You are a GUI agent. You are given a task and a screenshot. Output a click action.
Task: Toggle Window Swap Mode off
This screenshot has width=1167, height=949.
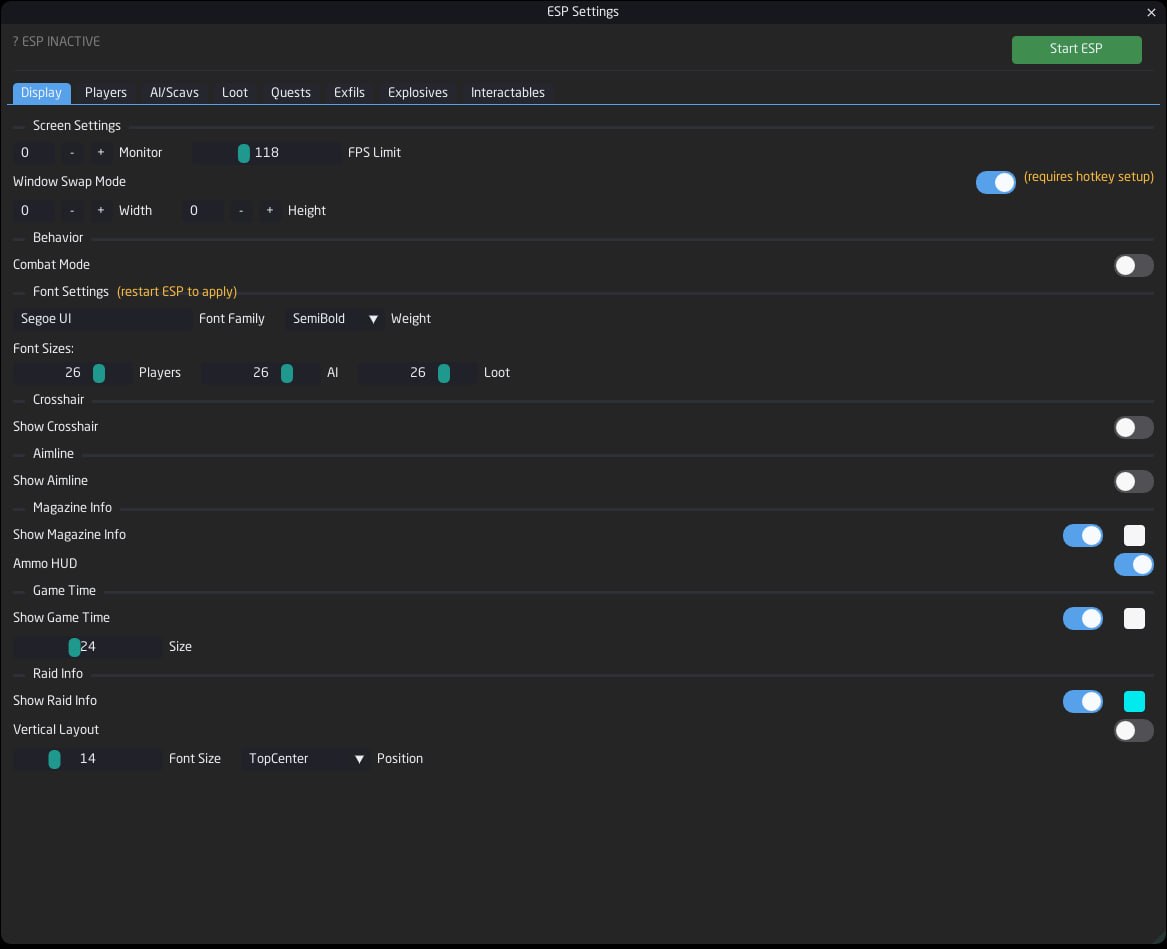pos(995,182)
